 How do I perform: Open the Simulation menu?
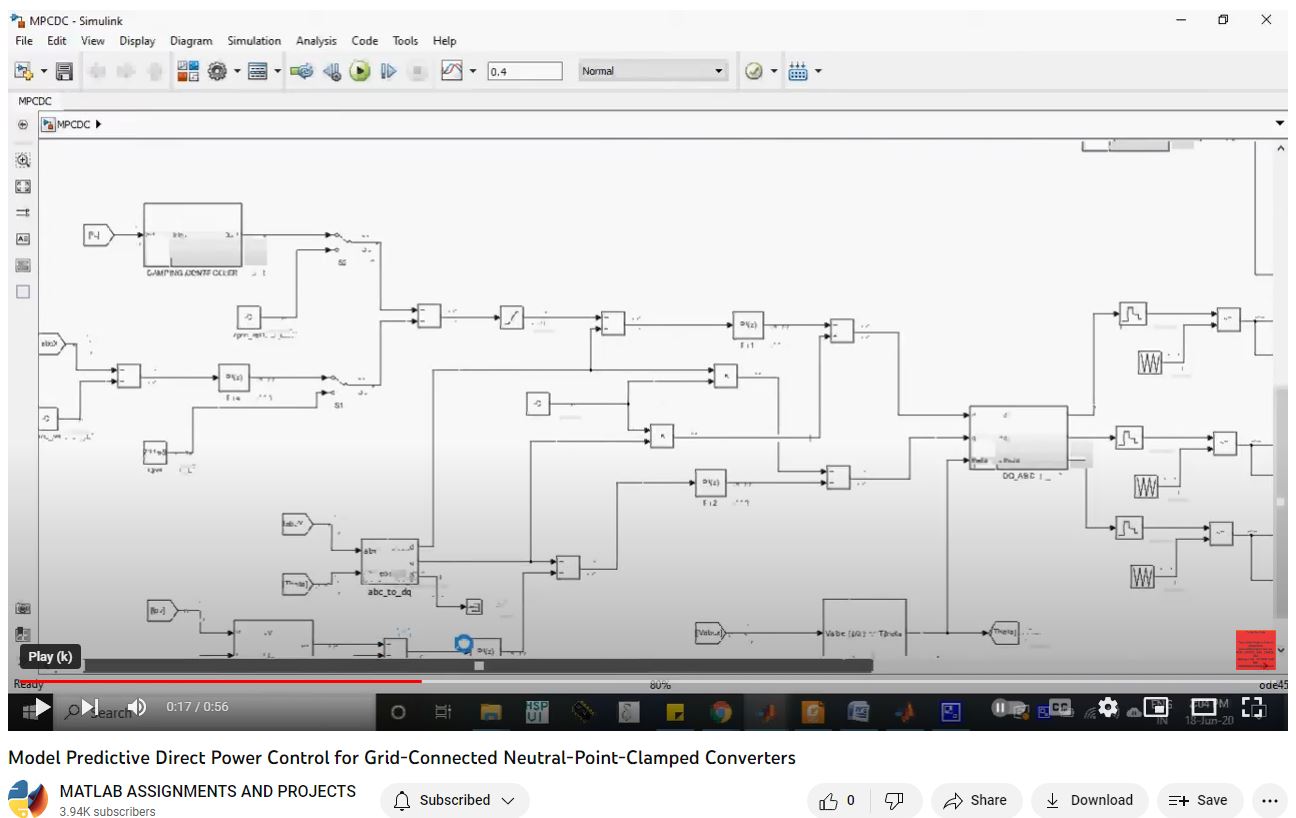pos(254,41)
